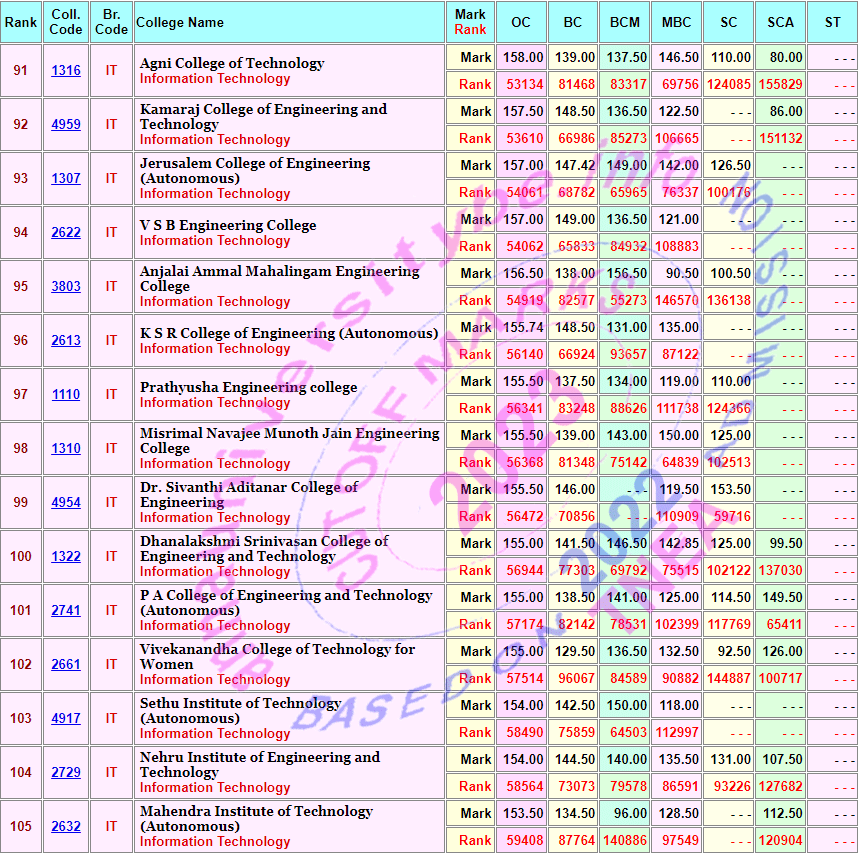Viewport: 858px width, 853px height.
Task: Open the 2622 code link
Action: [x=66, y=233]
